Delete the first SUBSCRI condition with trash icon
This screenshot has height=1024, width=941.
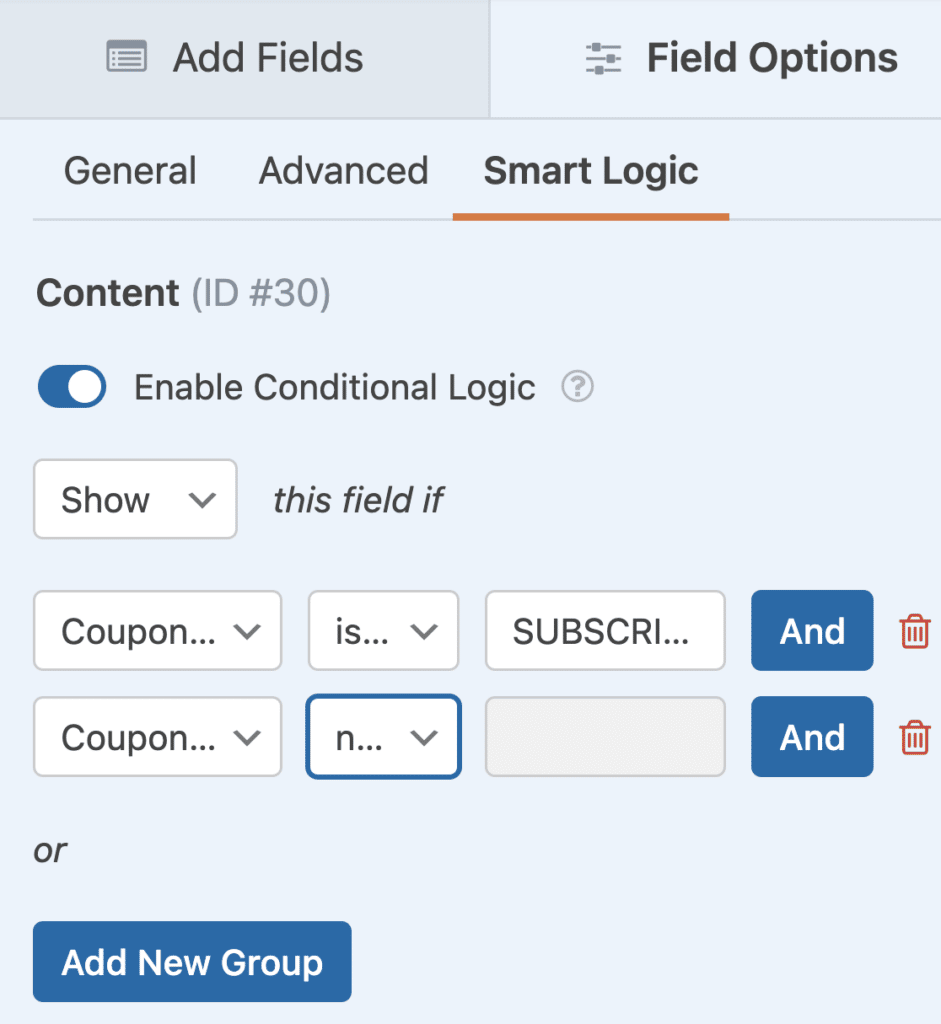point(913,631)
